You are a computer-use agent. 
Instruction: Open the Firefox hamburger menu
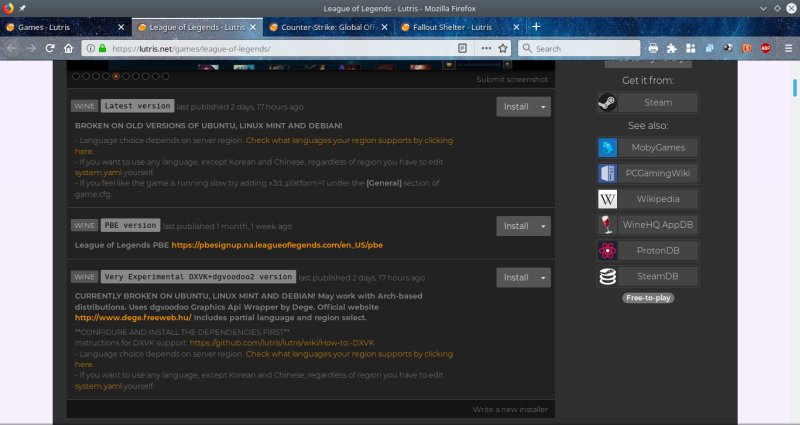point(788,48)
